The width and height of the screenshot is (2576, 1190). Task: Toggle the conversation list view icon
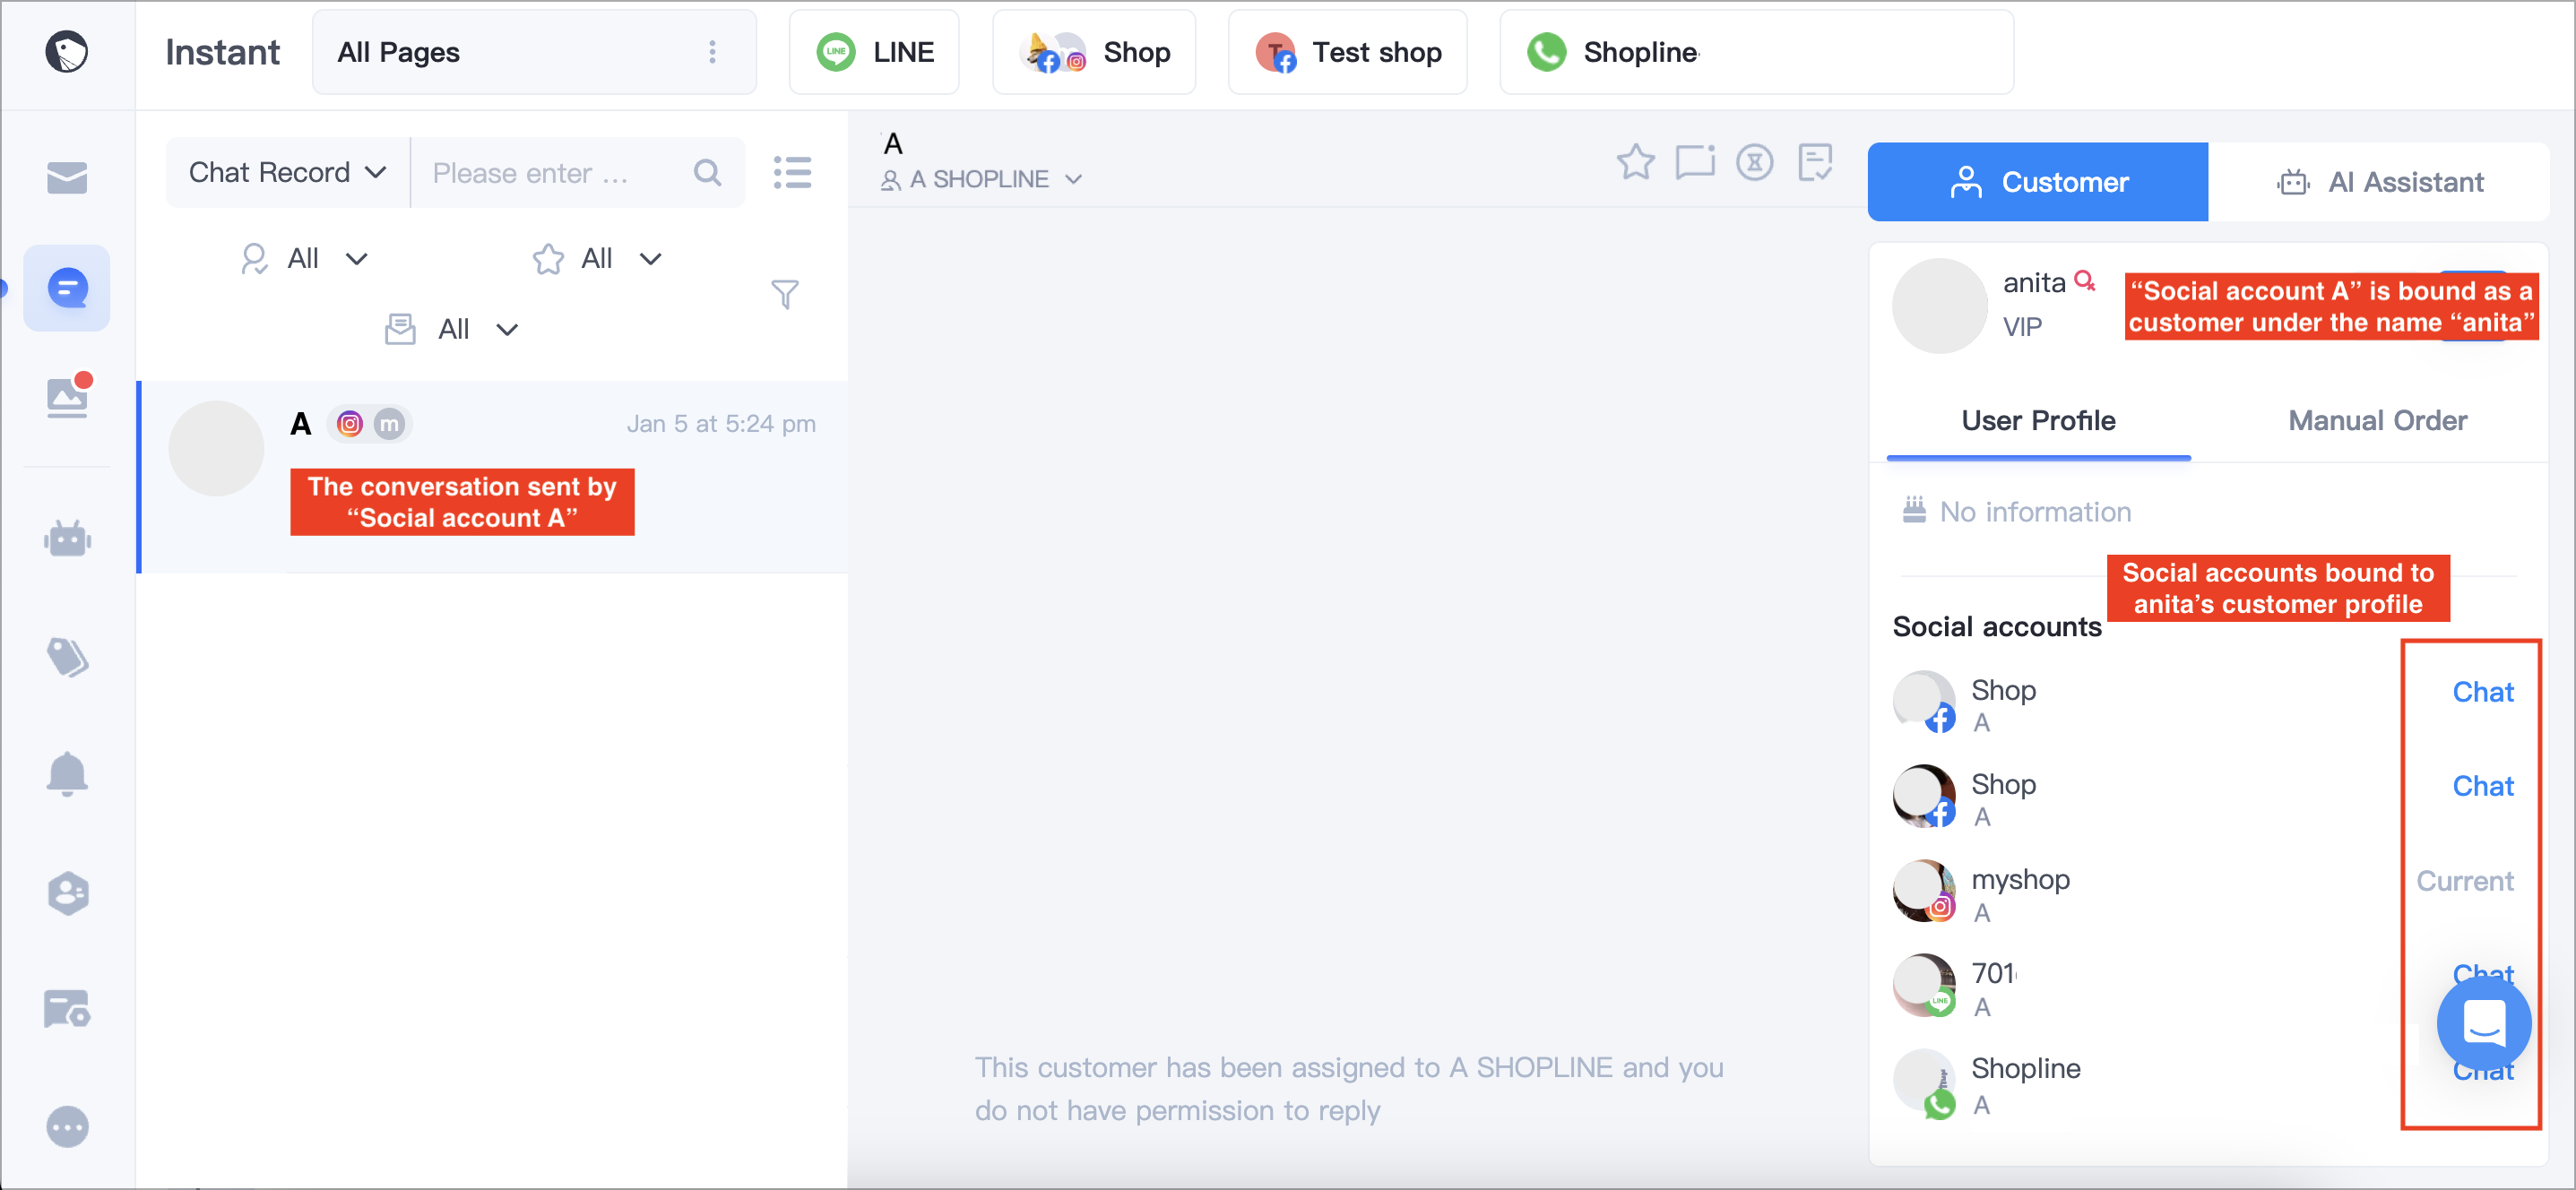tap(792, 172)
